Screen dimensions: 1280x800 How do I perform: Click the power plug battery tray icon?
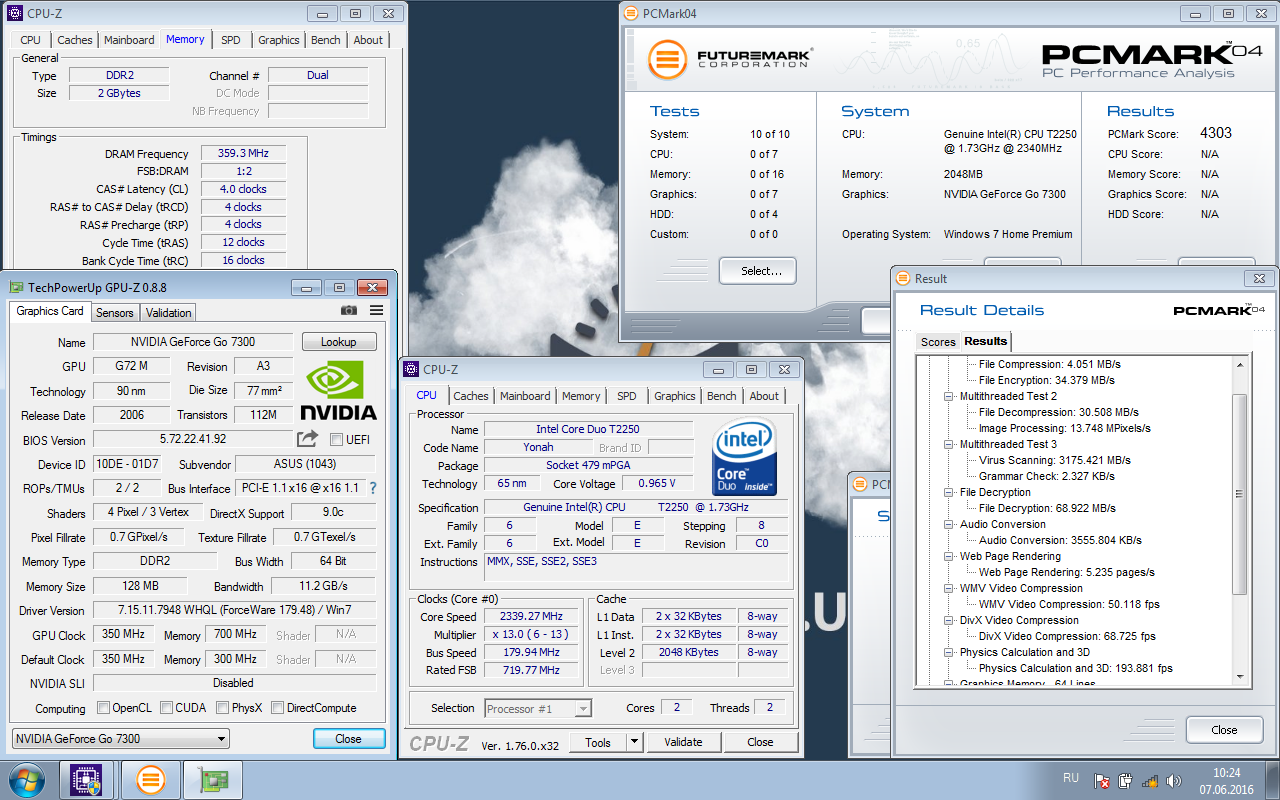1126,781
